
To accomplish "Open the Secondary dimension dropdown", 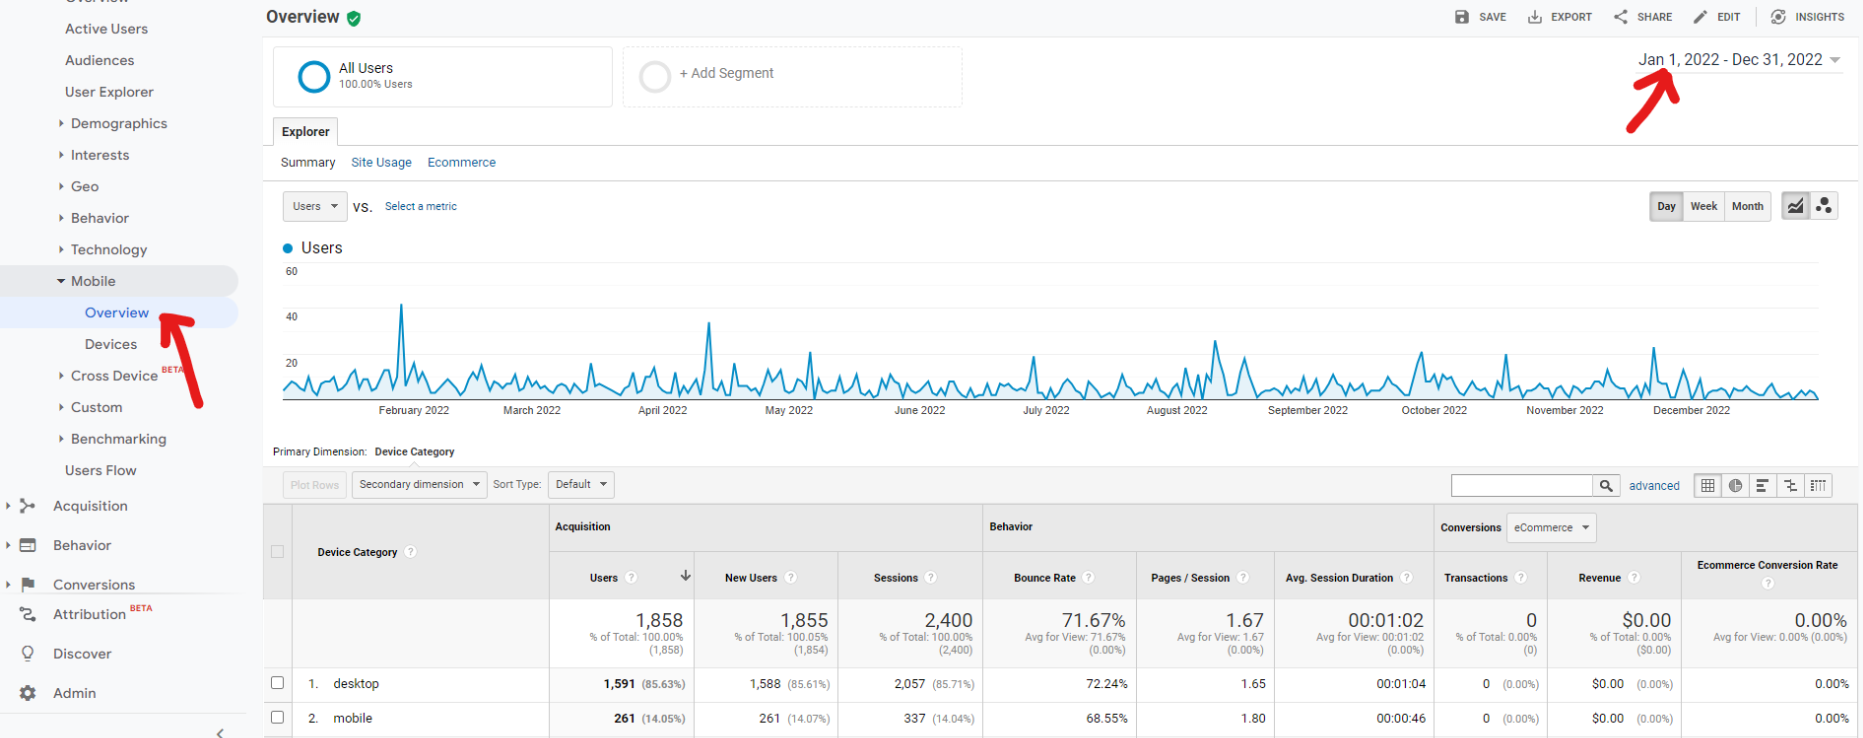I will coord(420,484).
